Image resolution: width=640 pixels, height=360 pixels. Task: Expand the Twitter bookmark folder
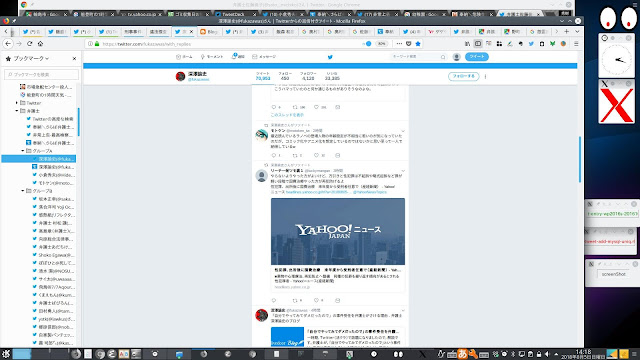(x=17, y=103)
